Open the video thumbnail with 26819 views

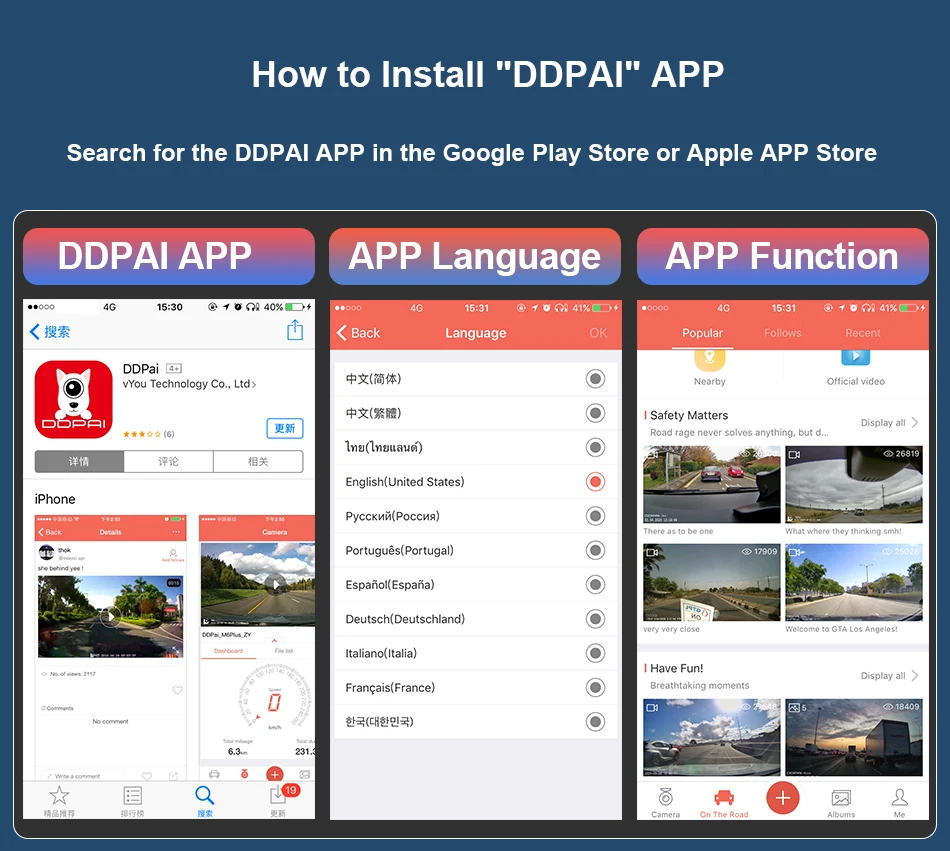(854, 484)
